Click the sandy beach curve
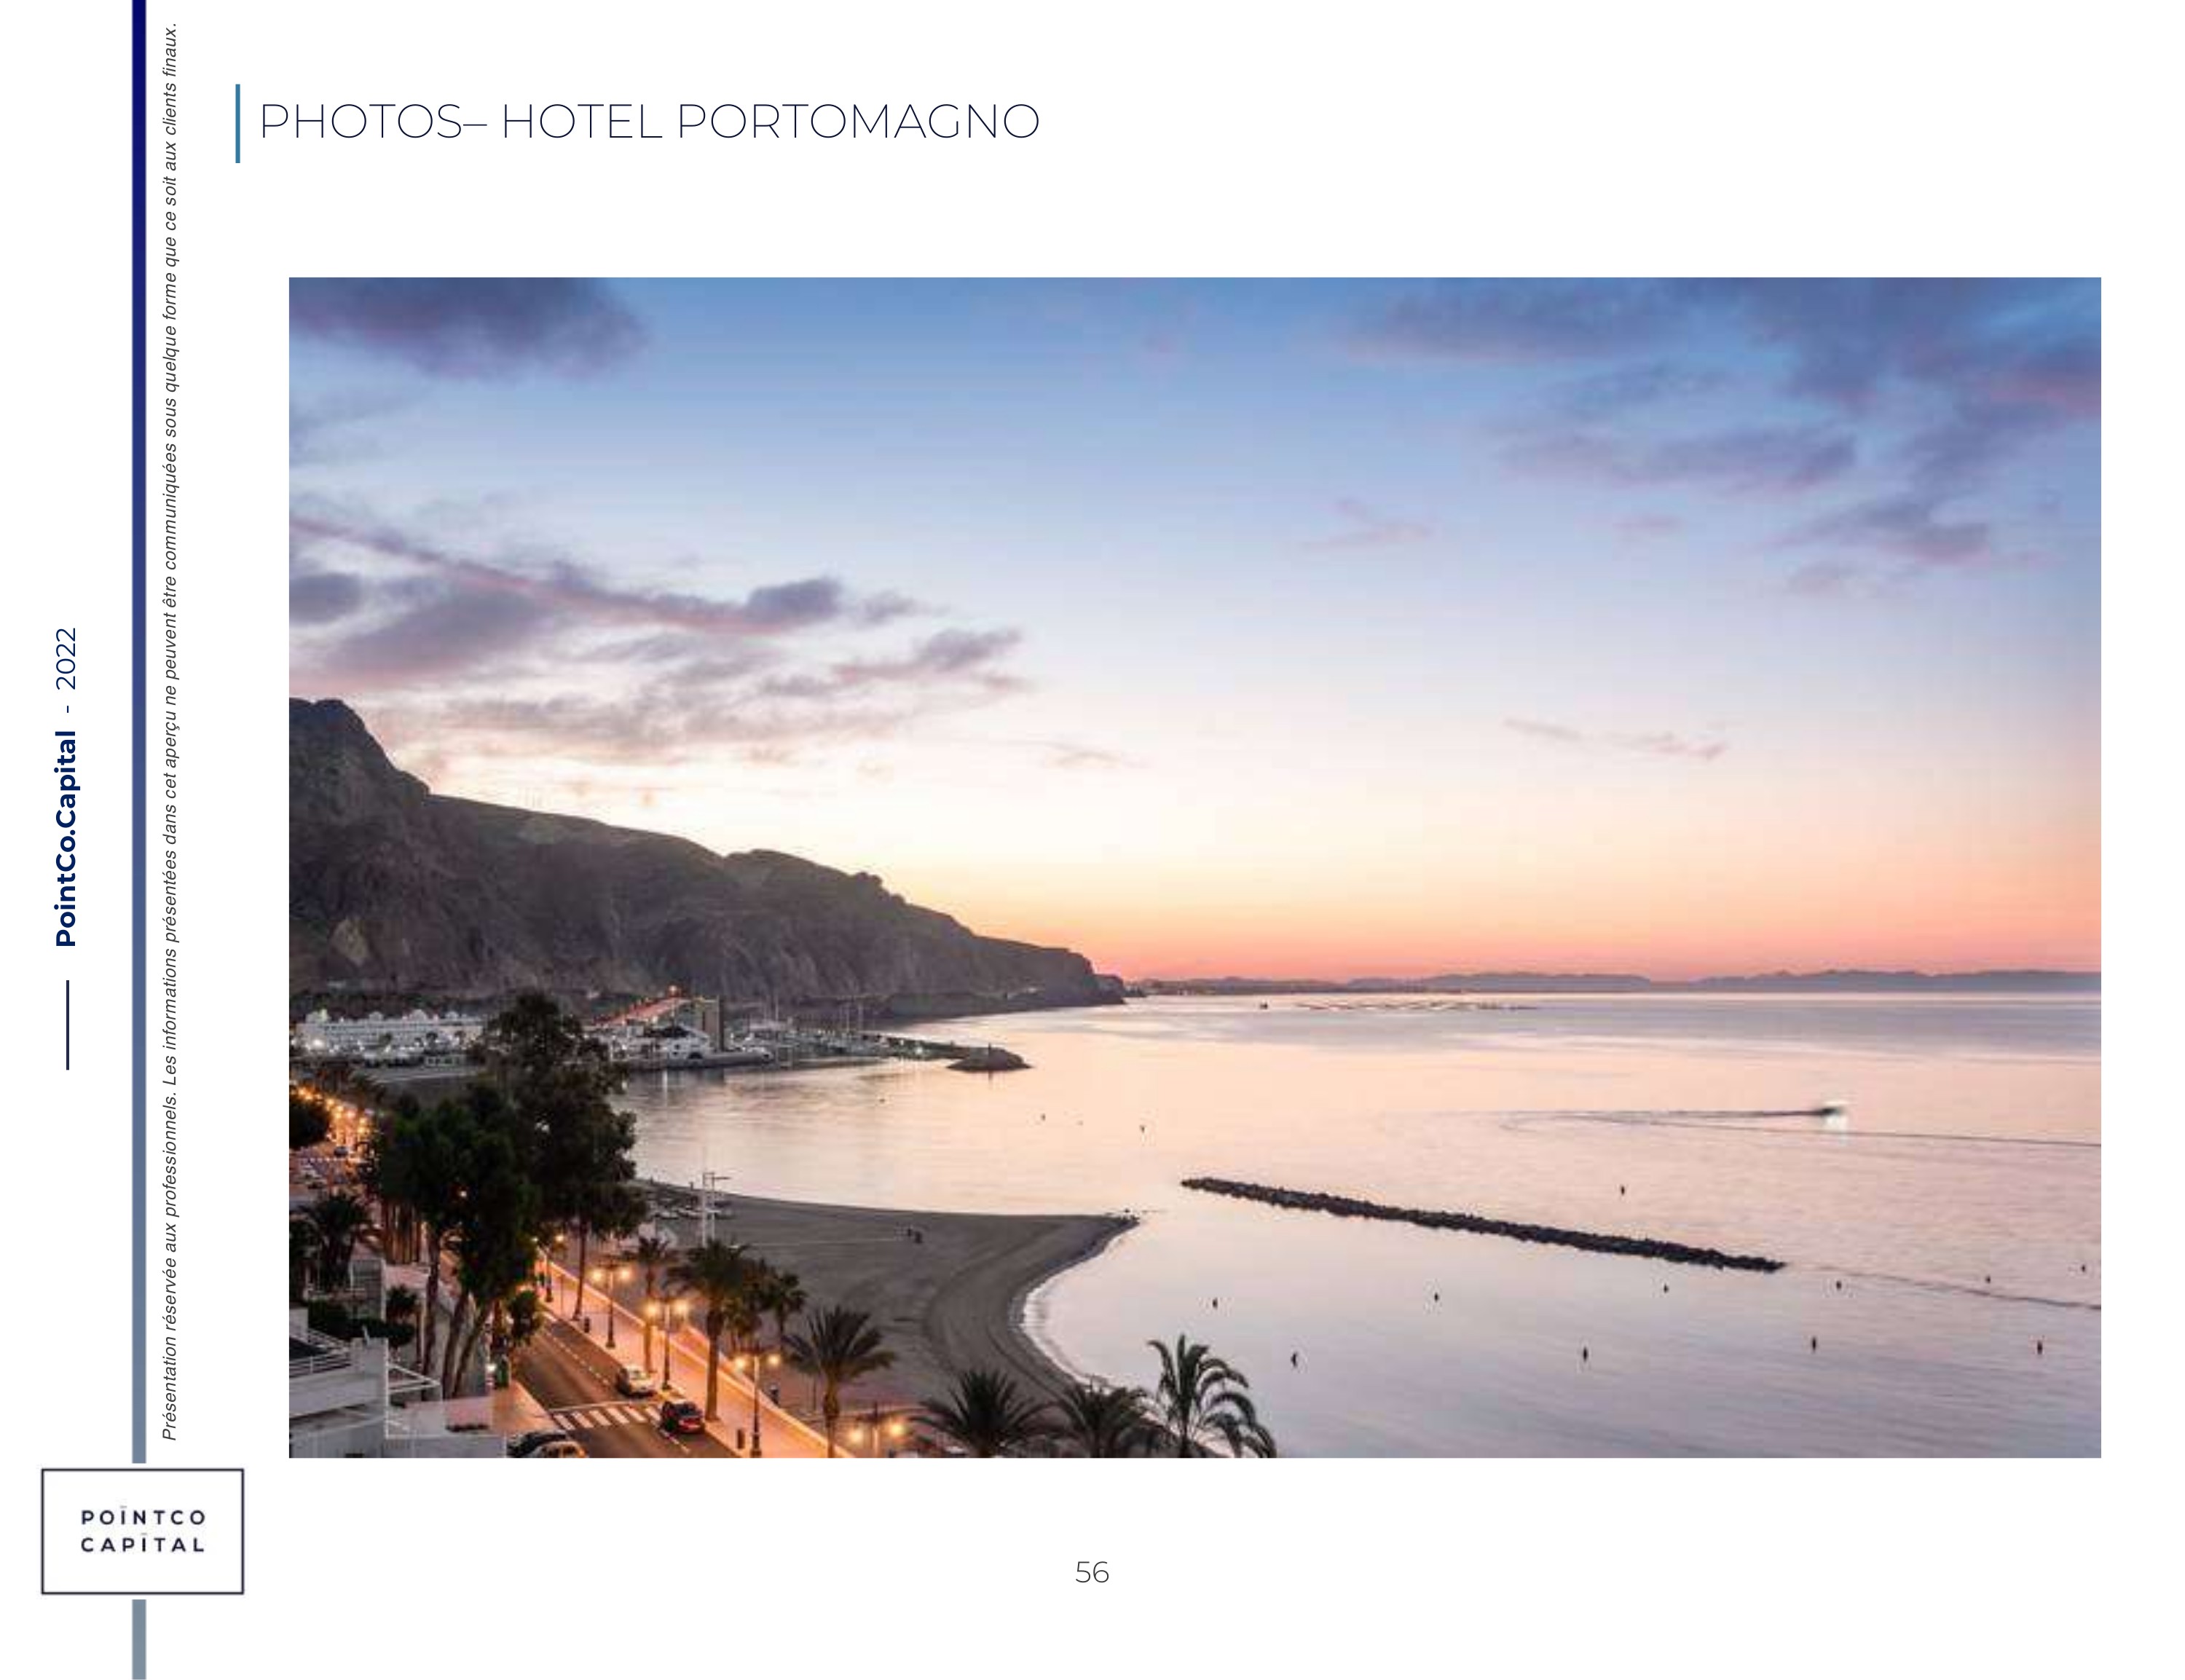The image size is (2185, 1680). coord(930,1290)
